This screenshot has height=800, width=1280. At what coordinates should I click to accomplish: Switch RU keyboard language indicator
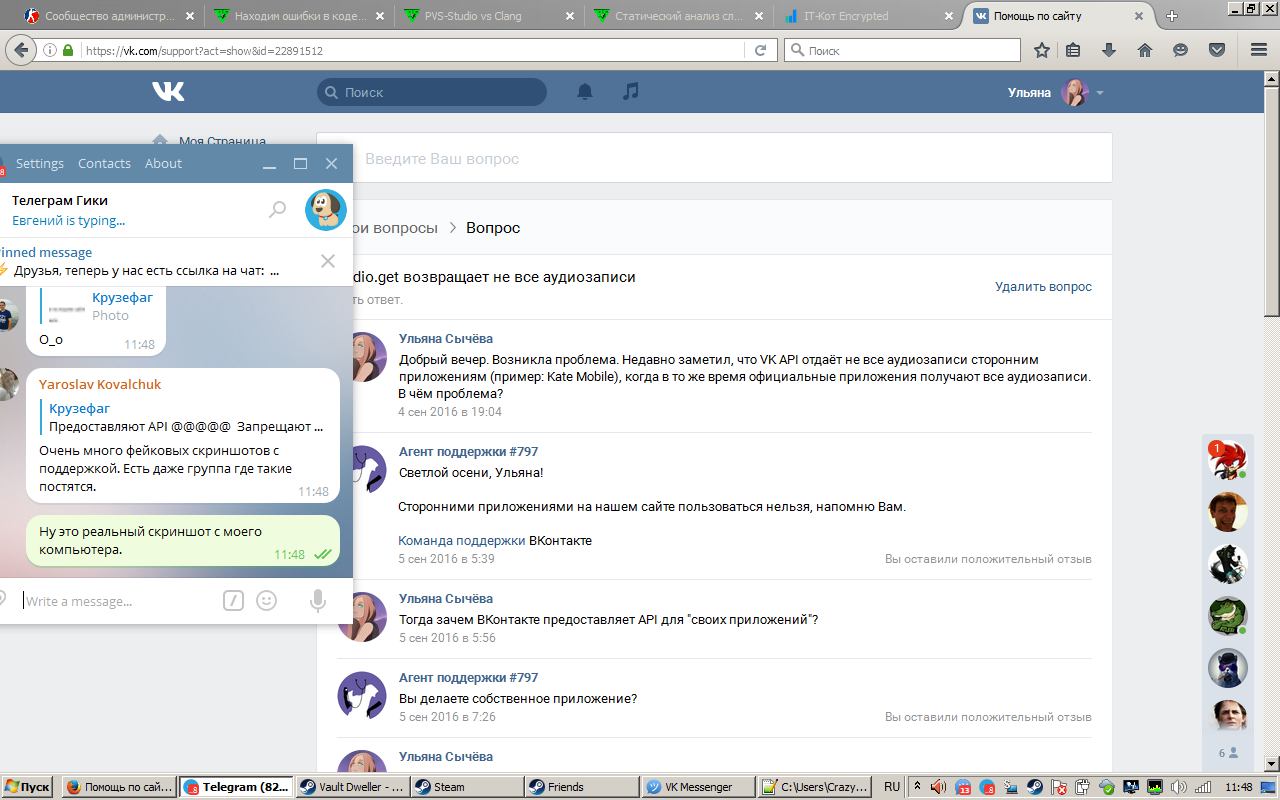tap(892, 787)
